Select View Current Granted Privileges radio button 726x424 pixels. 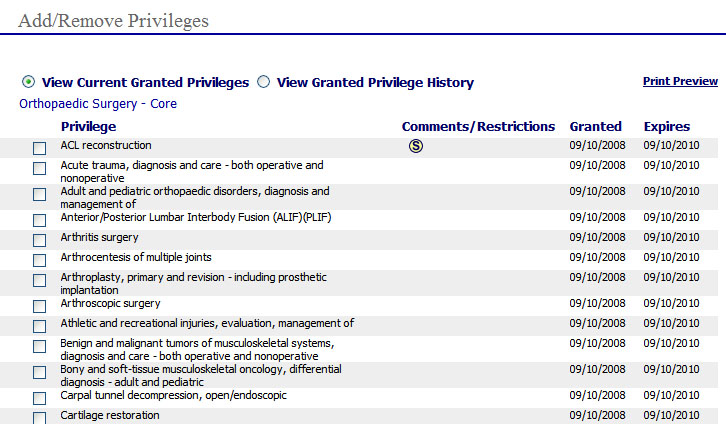tap(28, 82)
